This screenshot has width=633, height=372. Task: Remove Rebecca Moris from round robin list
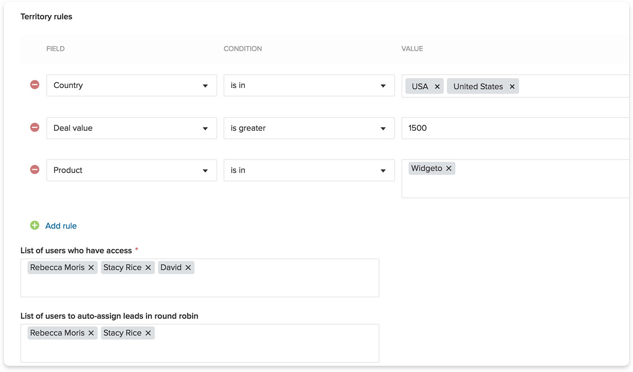(91, 333)
